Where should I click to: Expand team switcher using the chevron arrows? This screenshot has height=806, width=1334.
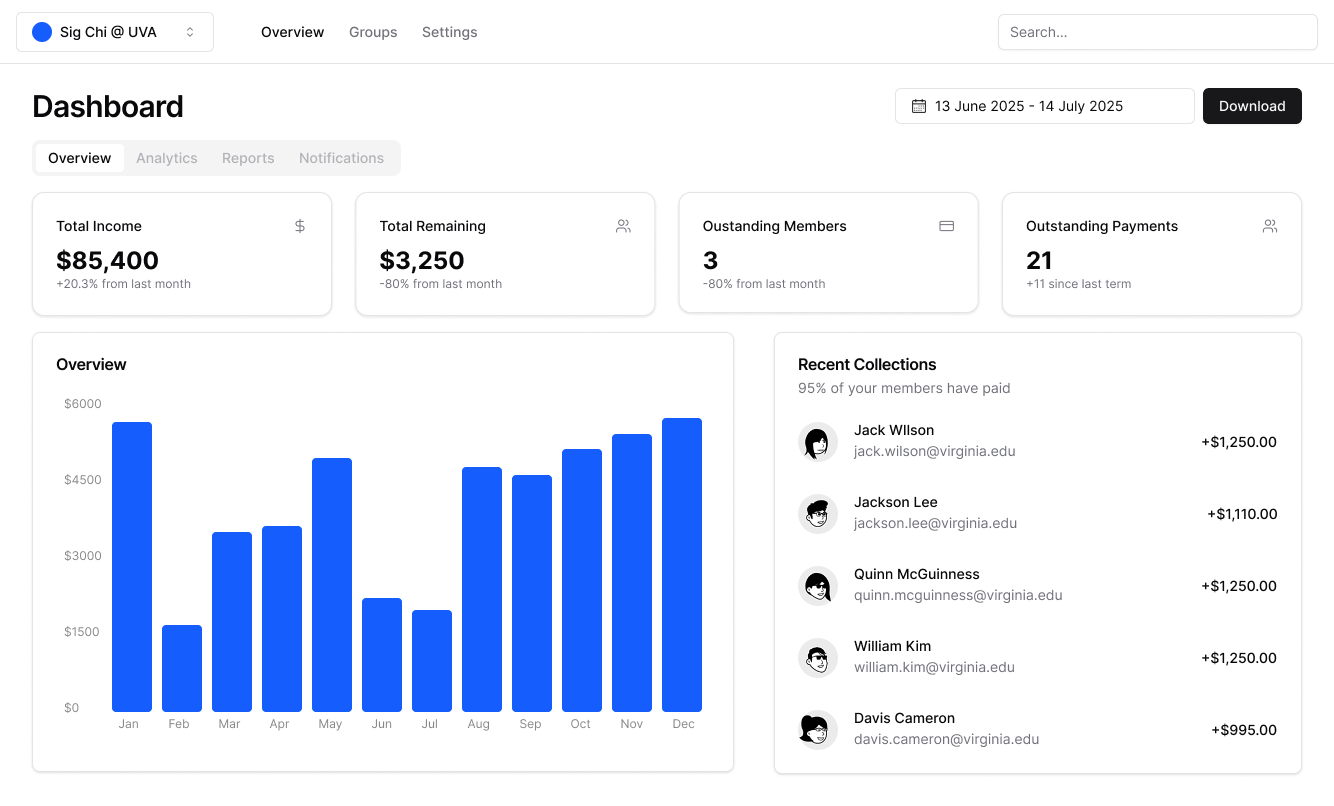pos(190,32)
